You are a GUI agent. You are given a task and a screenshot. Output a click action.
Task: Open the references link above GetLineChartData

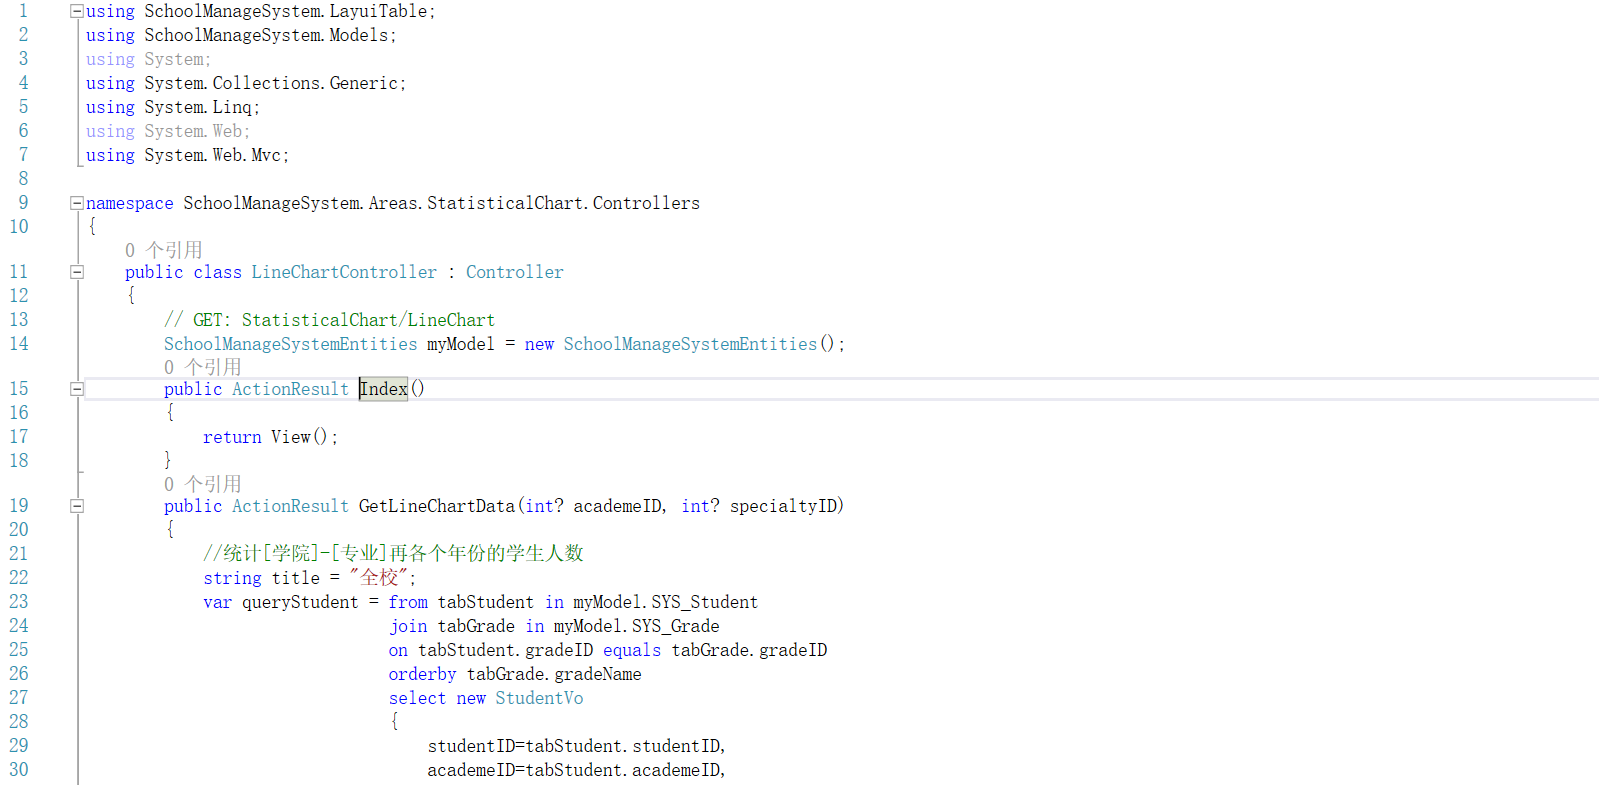pyautogui.click(x=203, y=484)
